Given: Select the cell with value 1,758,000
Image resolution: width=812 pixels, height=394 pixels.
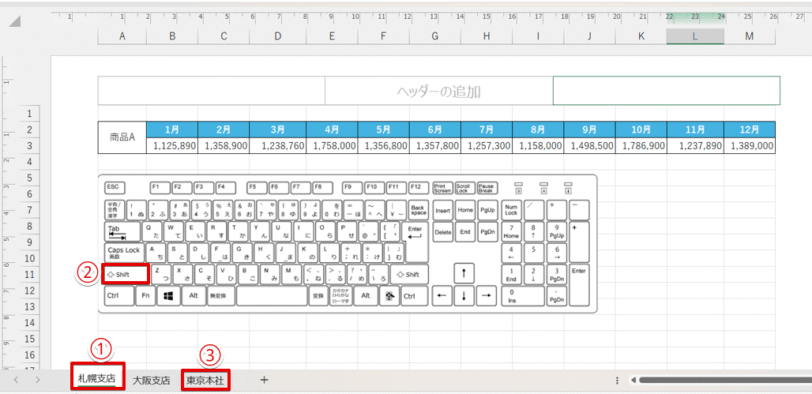Looking at the screenshot, I should click(332, 145).
